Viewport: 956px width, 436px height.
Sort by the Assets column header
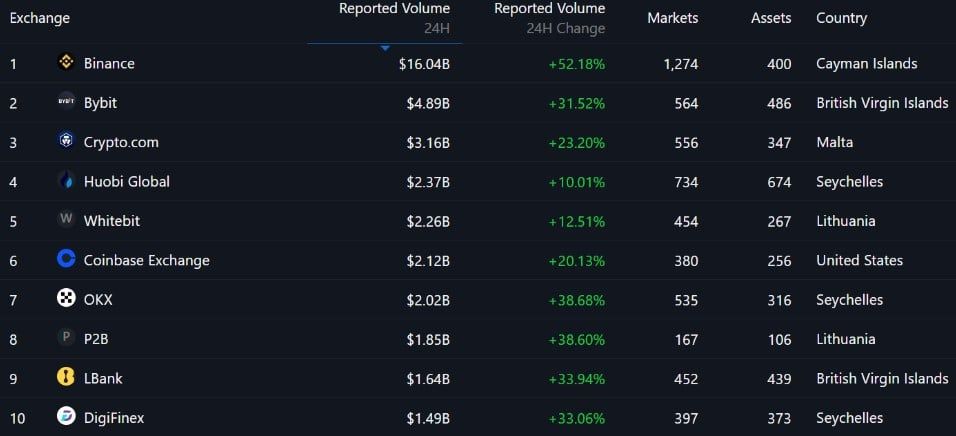771,18
